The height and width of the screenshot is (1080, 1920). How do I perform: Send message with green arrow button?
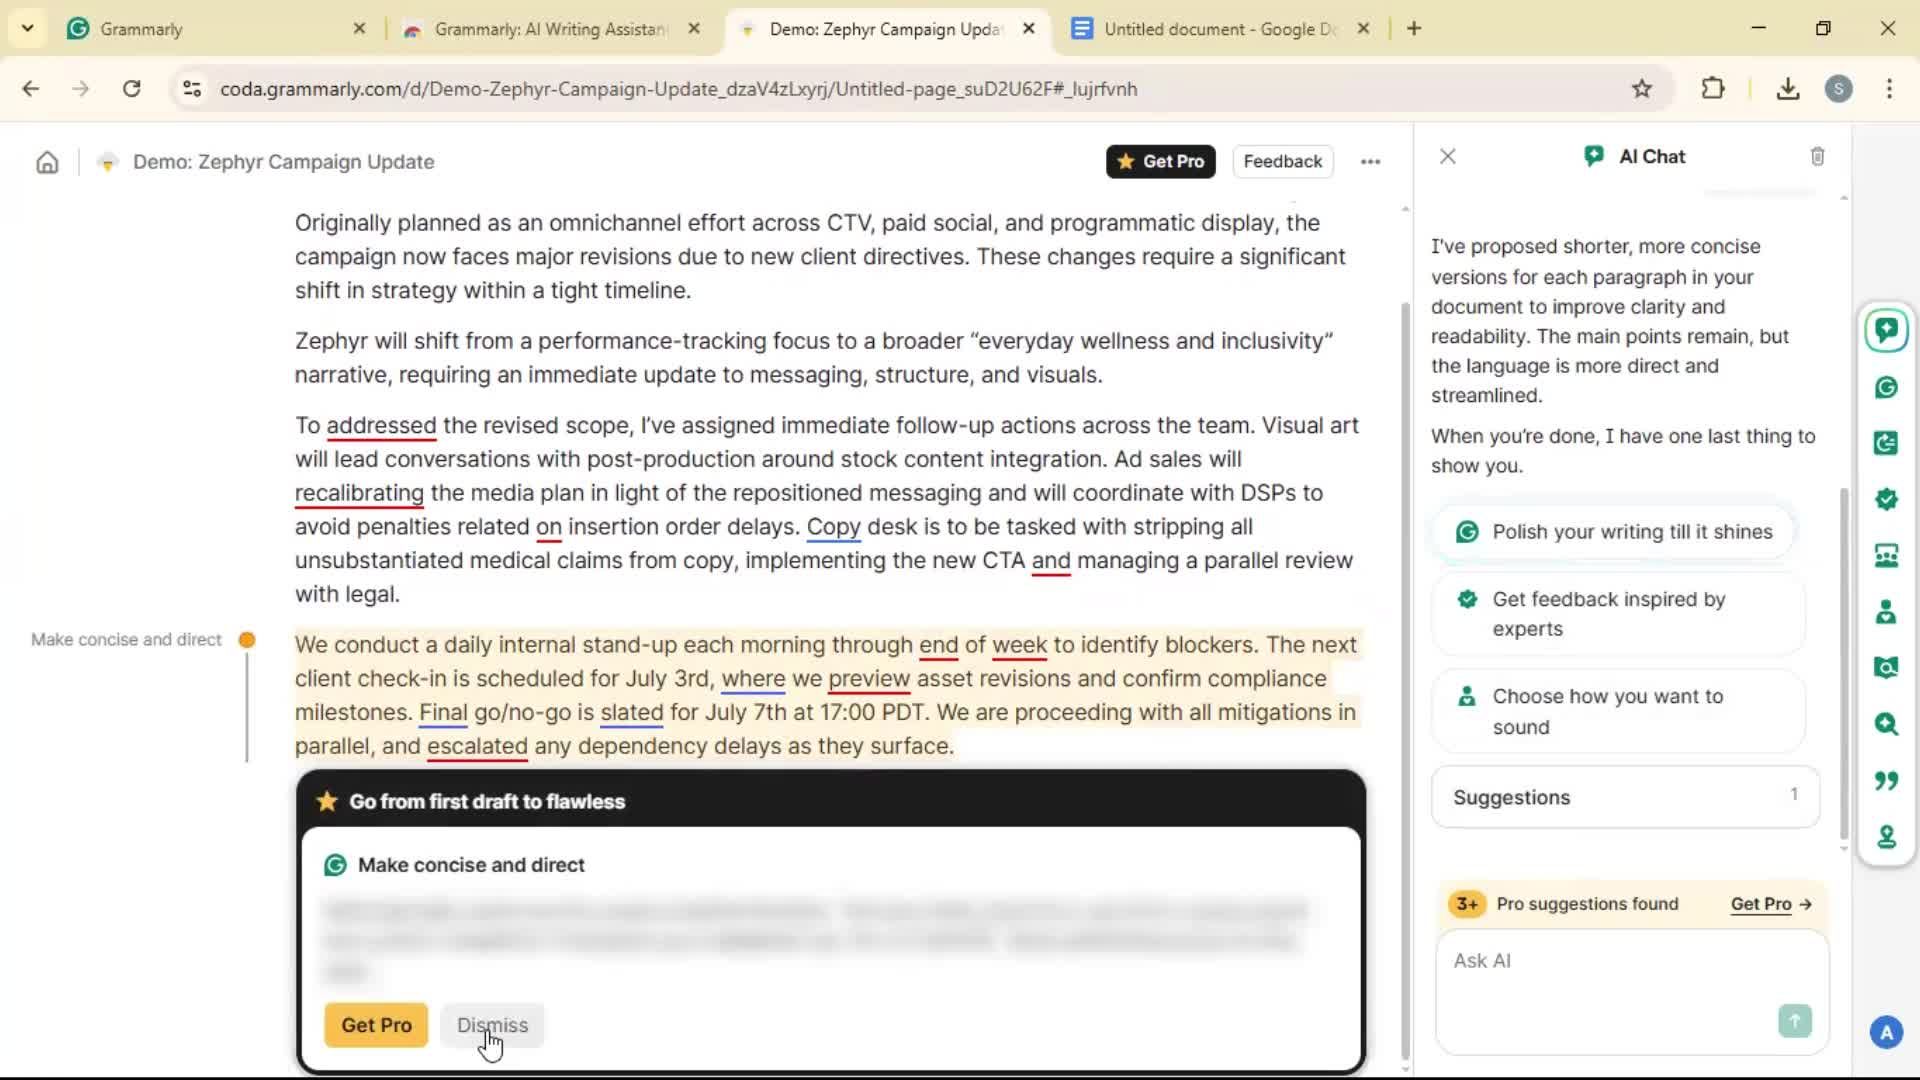point(1794,1020)
